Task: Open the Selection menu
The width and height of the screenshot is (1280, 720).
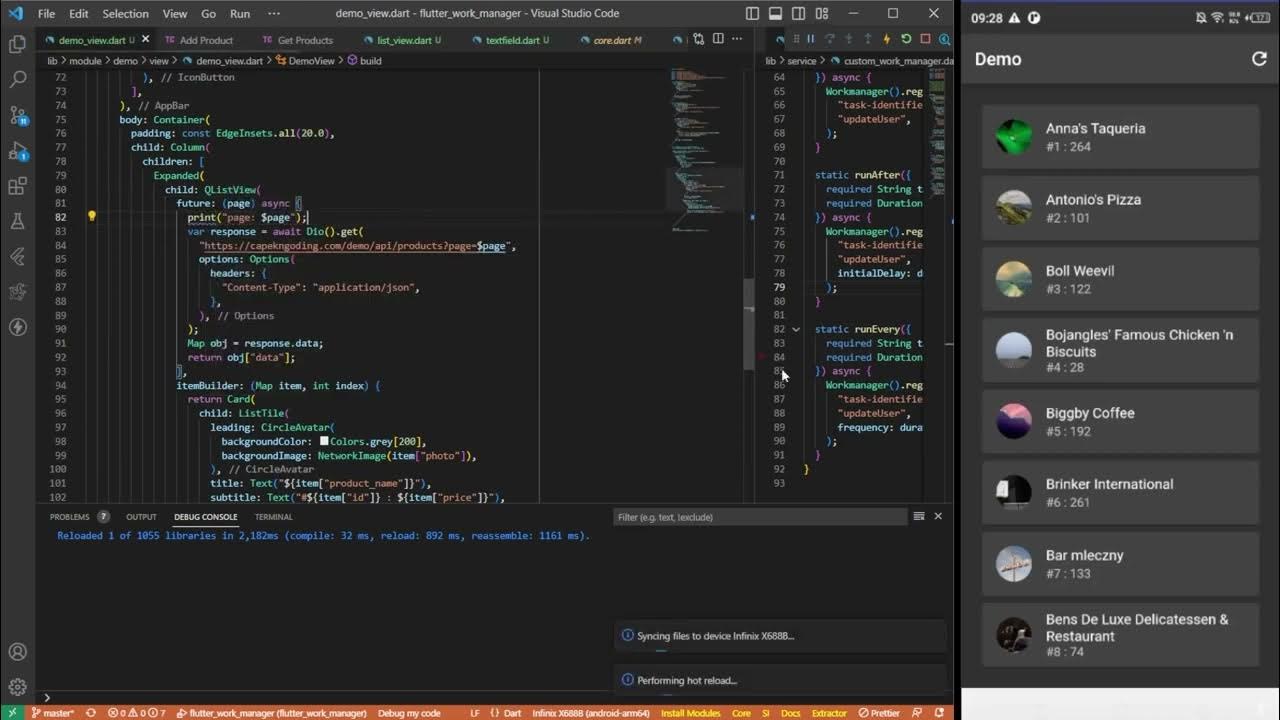Action: pos(125,13)
